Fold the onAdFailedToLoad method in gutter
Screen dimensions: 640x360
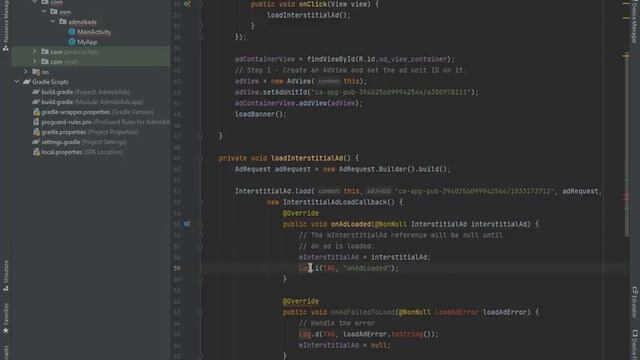200,312
